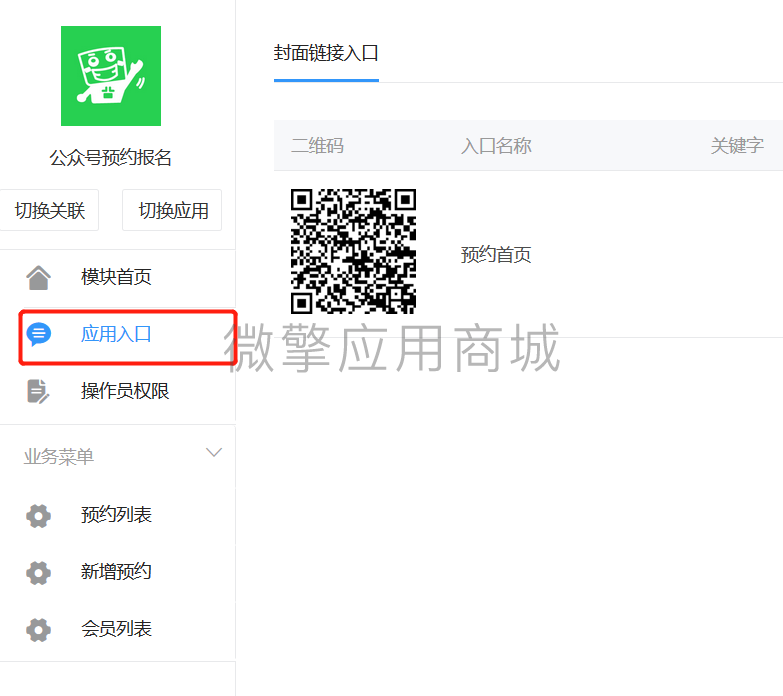Click the 关键字 column header
783x696 pixels.
[x=737, y=146]
